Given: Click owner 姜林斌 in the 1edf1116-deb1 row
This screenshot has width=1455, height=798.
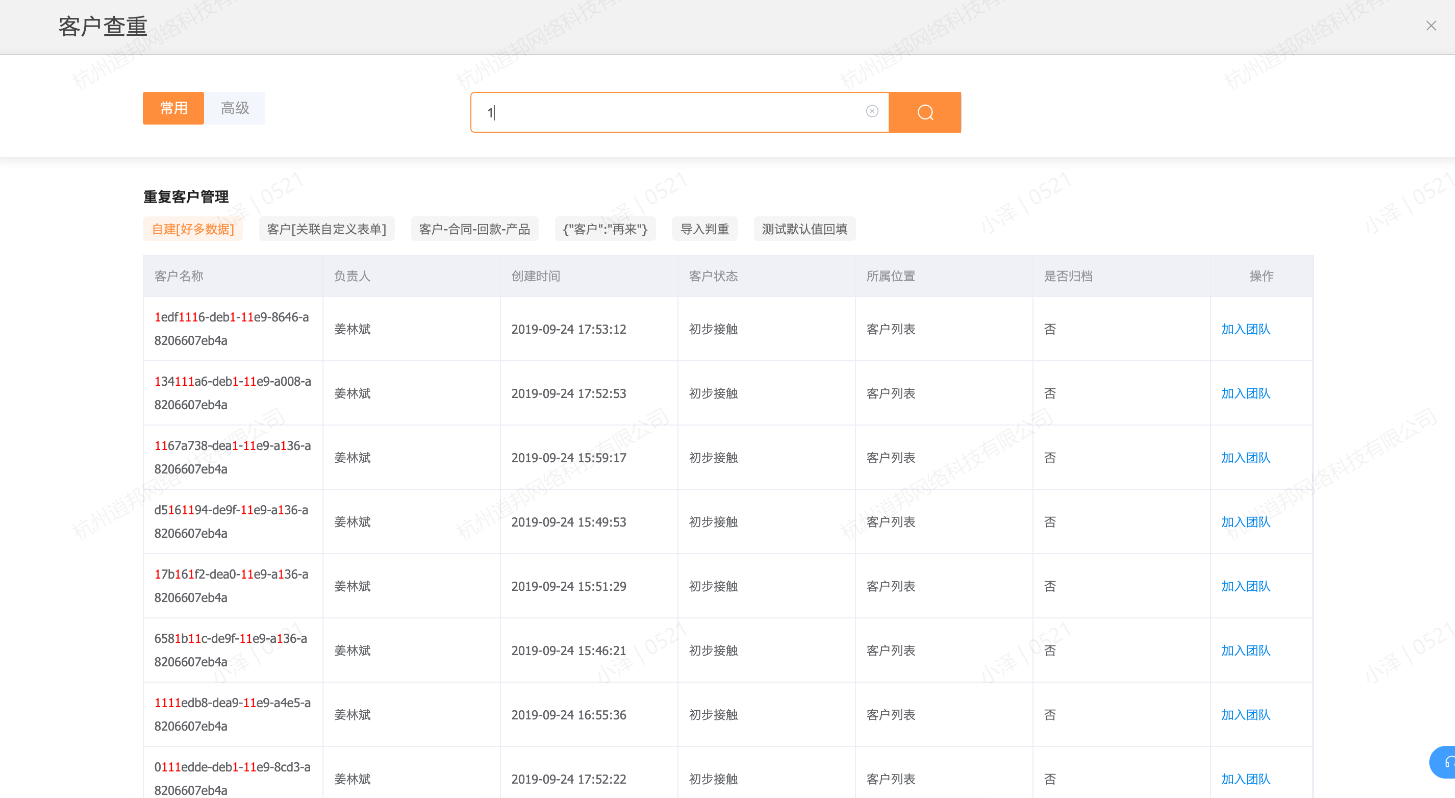Looking at the screenshot, I should [x=352, y=329].
